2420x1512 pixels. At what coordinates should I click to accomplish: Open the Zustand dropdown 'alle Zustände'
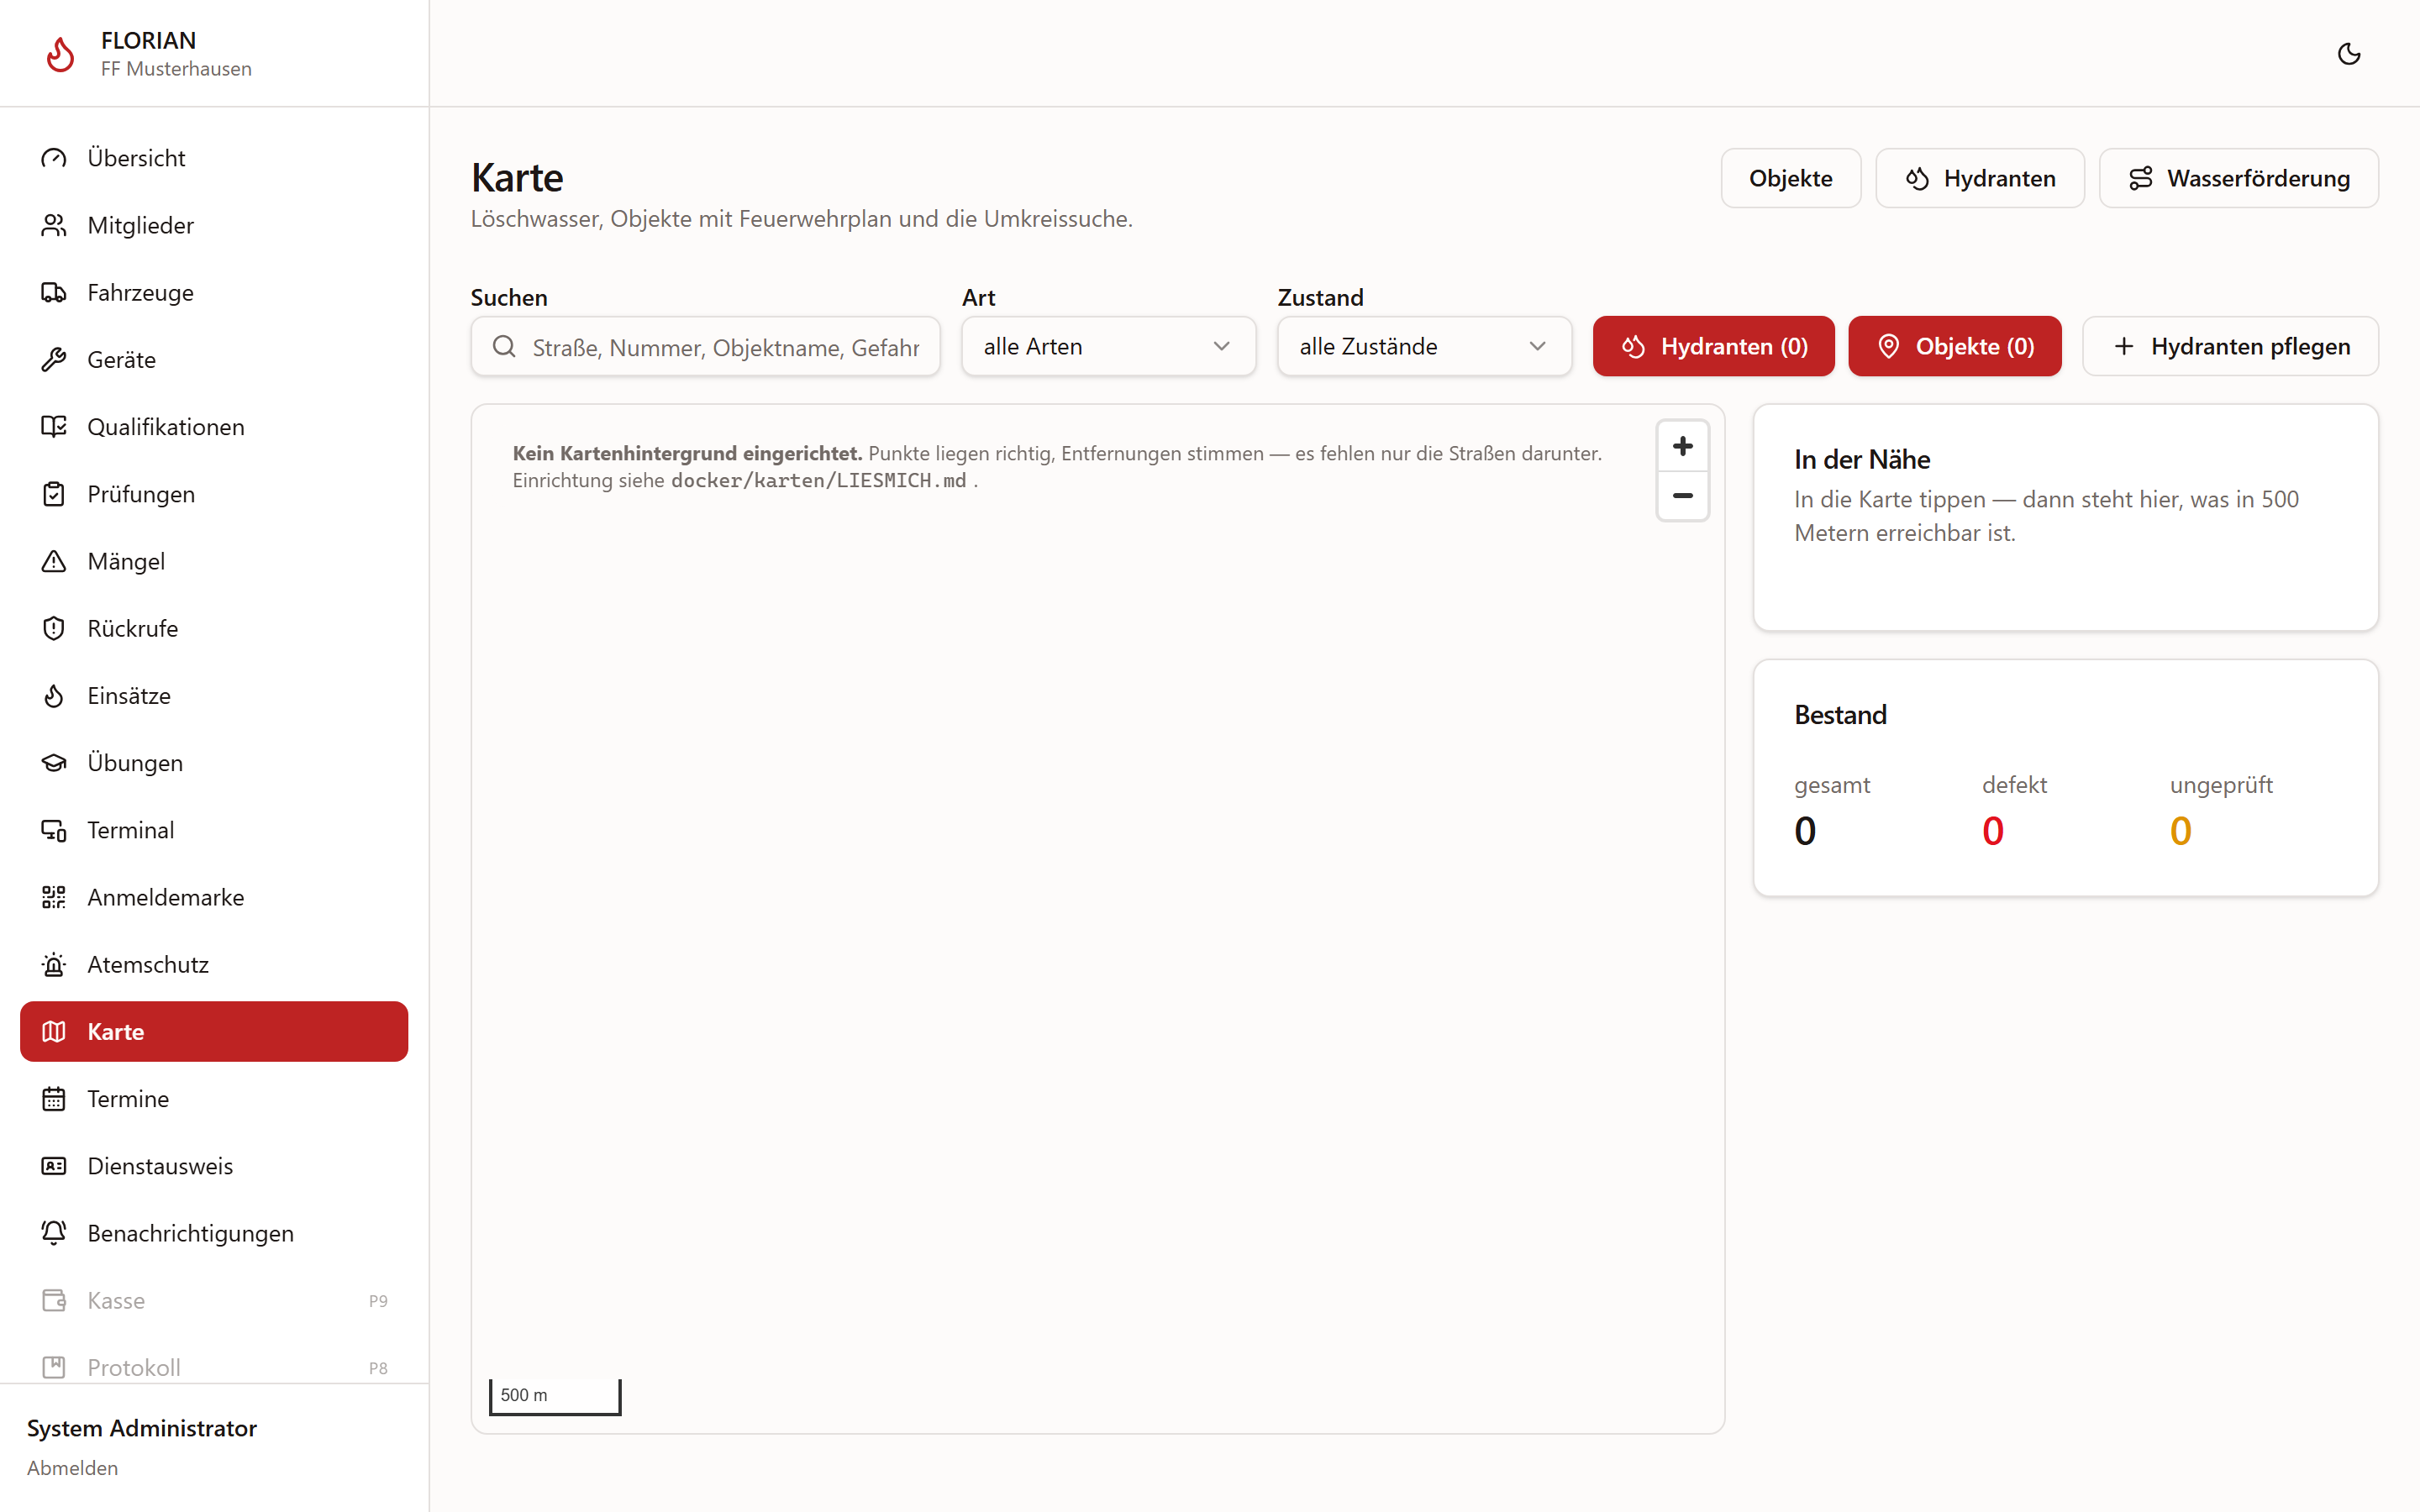[x=1424, y=346]
